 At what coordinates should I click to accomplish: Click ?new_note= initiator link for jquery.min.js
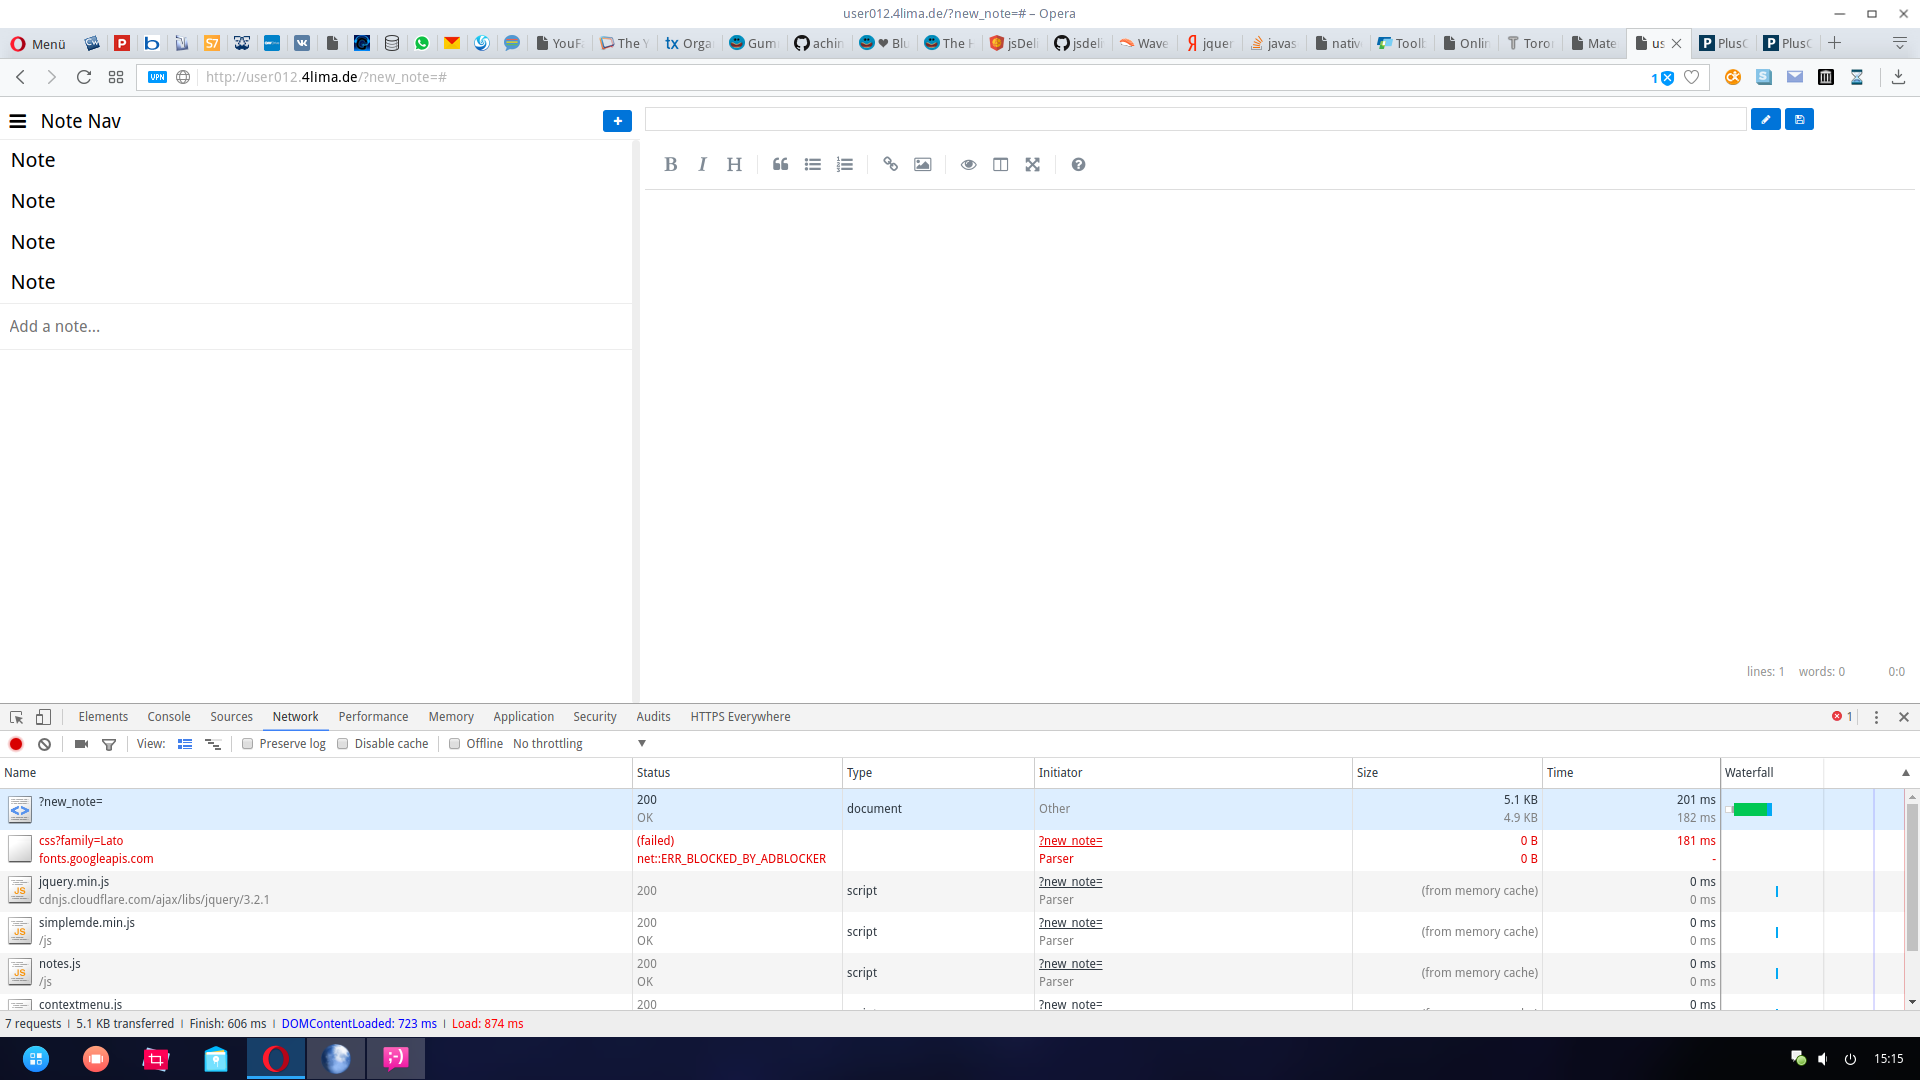click(1070, 882)
